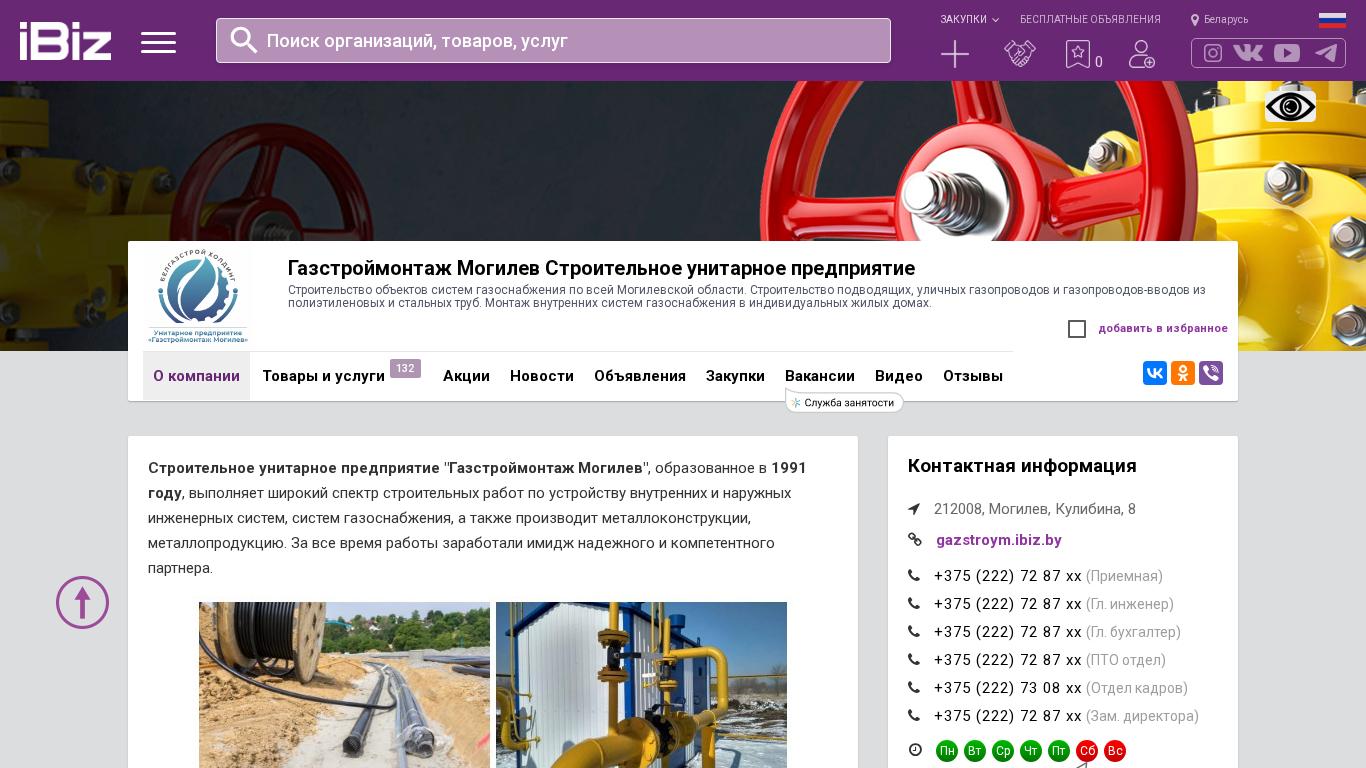Expand the 'Закупки' dropdown in header
The height and width of the screenshot is (768, 1366).
[x=968, y=19]
